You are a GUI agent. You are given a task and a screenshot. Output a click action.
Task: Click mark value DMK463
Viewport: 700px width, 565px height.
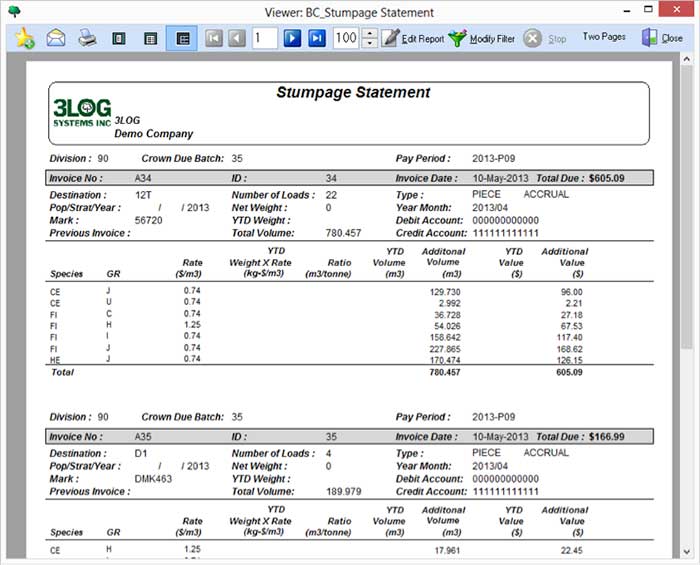(153, 479)
